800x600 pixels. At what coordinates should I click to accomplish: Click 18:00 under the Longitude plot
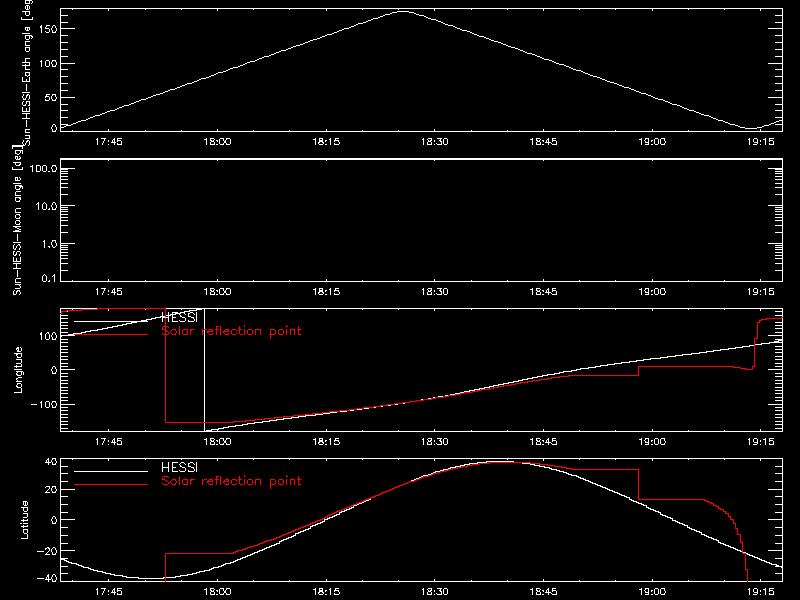tap(217, 442)
